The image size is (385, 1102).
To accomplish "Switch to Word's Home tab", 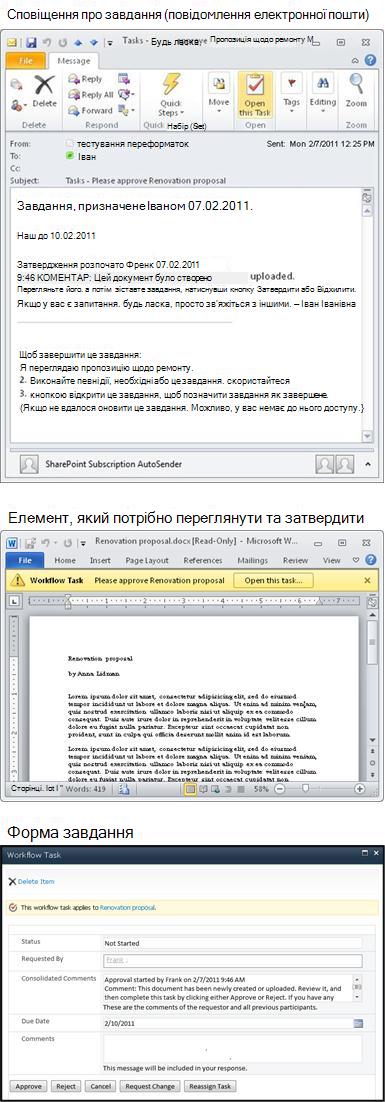I will pos(65,561).
